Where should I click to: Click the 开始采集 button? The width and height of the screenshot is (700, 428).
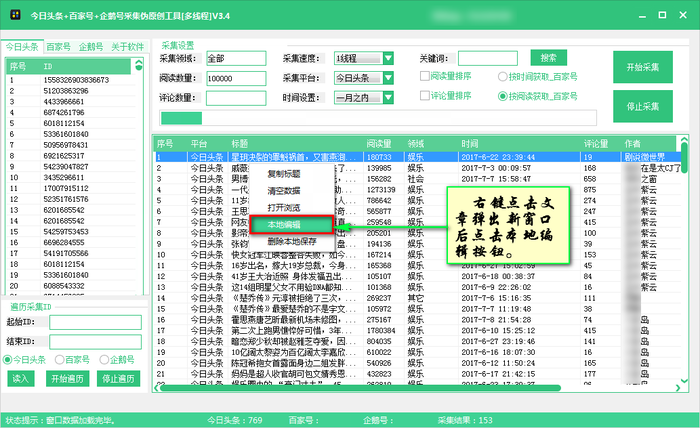click(643, 67)
